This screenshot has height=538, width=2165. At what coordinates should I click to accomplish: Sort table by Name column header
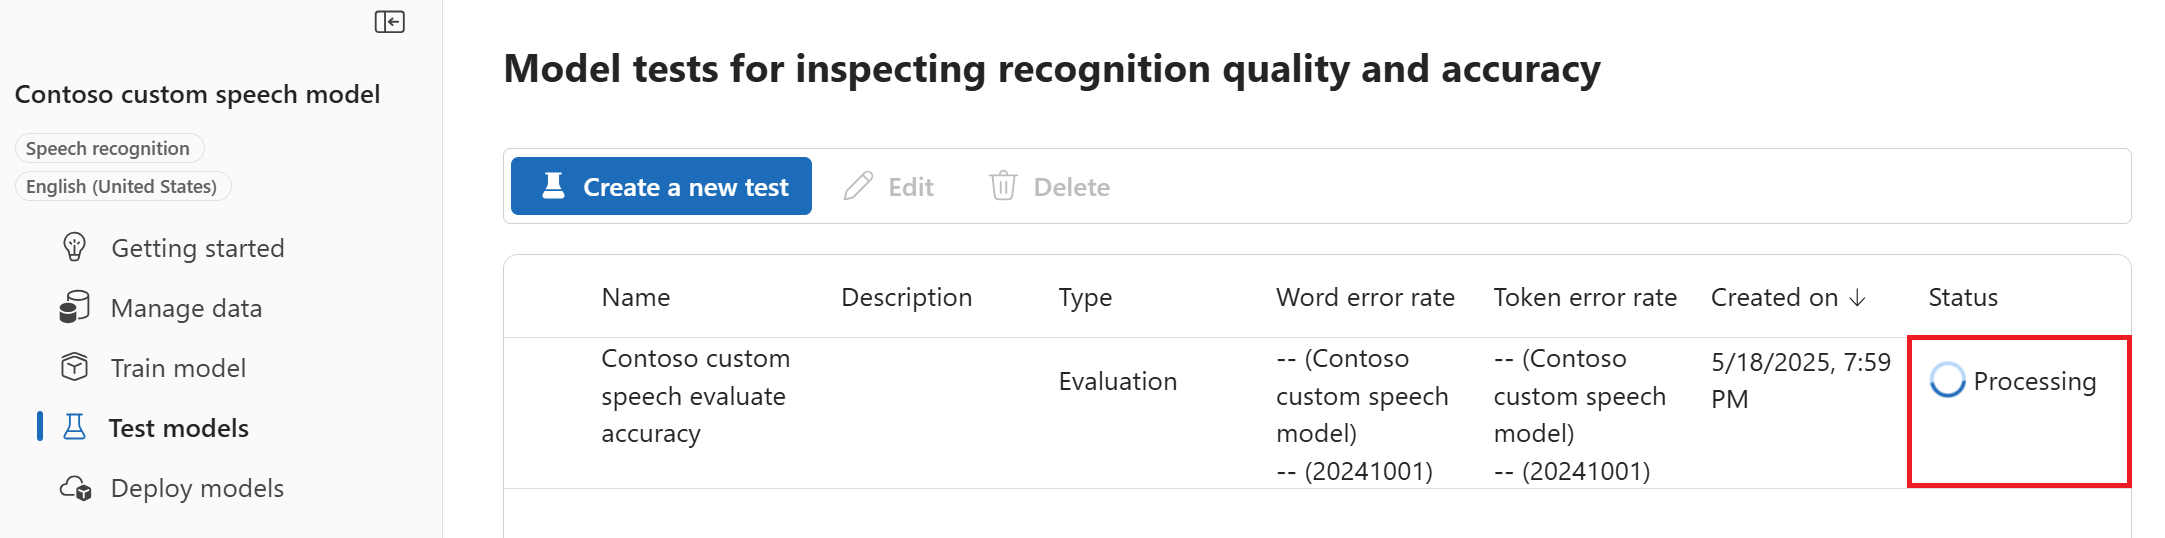point(636,297)
